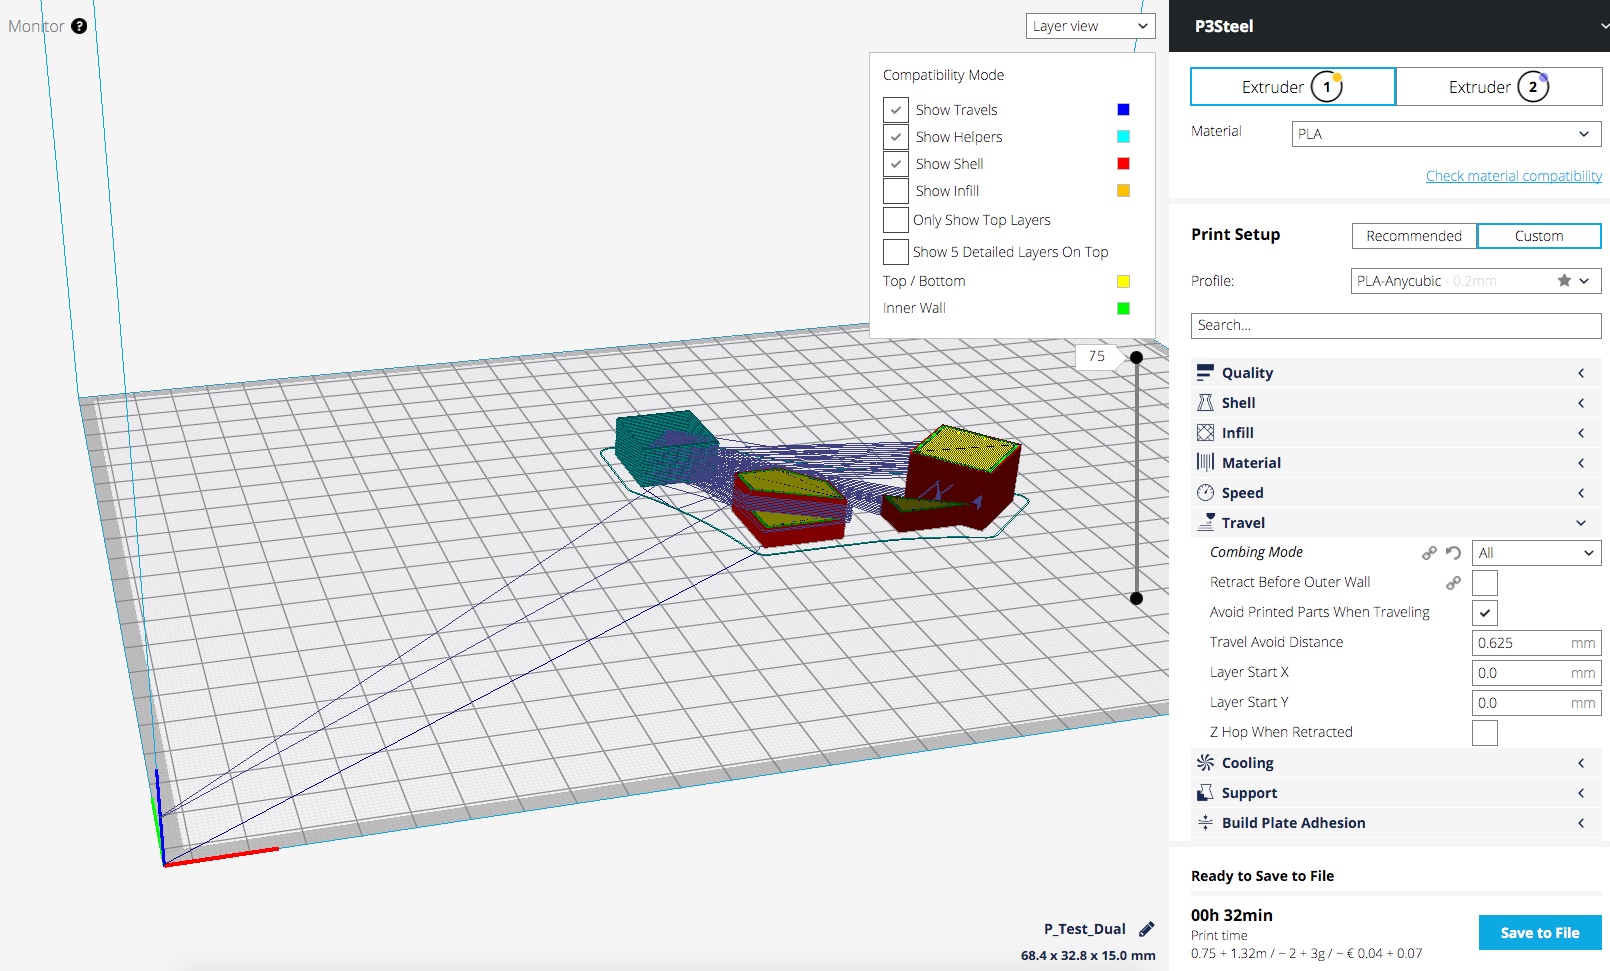Image resolution: width=1610 pixels, height=971 pixels.
Task: Click the Build Plate Adhesion icon
Action: (x=1205, y=822)
